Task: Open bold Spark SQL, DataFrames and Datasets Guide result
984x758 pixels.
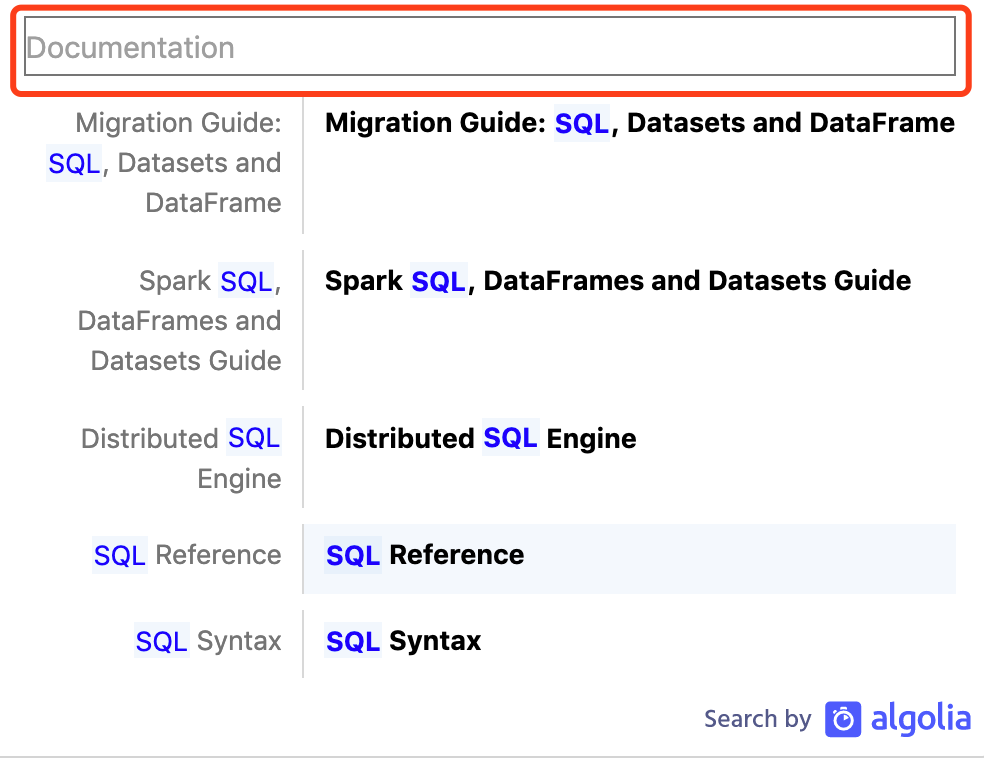Action: (x=618, y=281)
